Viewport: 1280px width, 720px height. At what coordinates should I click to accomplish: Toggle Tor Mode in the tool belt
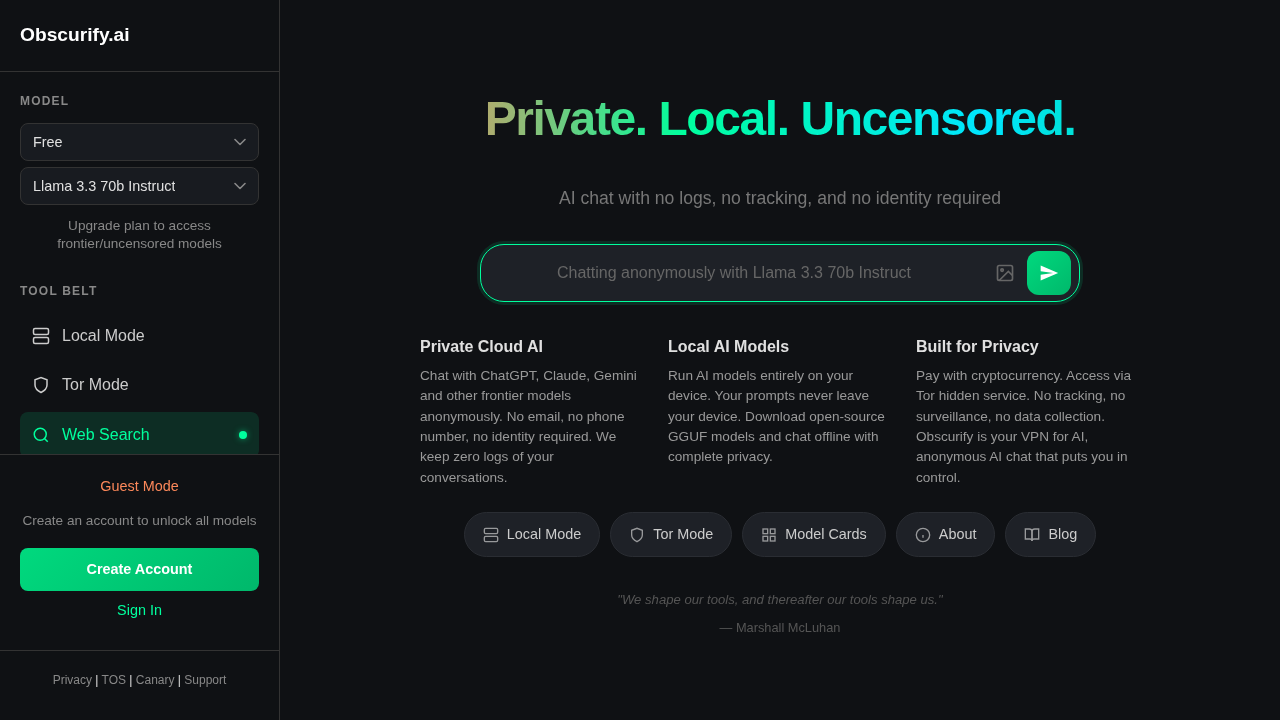click(139, 385)
